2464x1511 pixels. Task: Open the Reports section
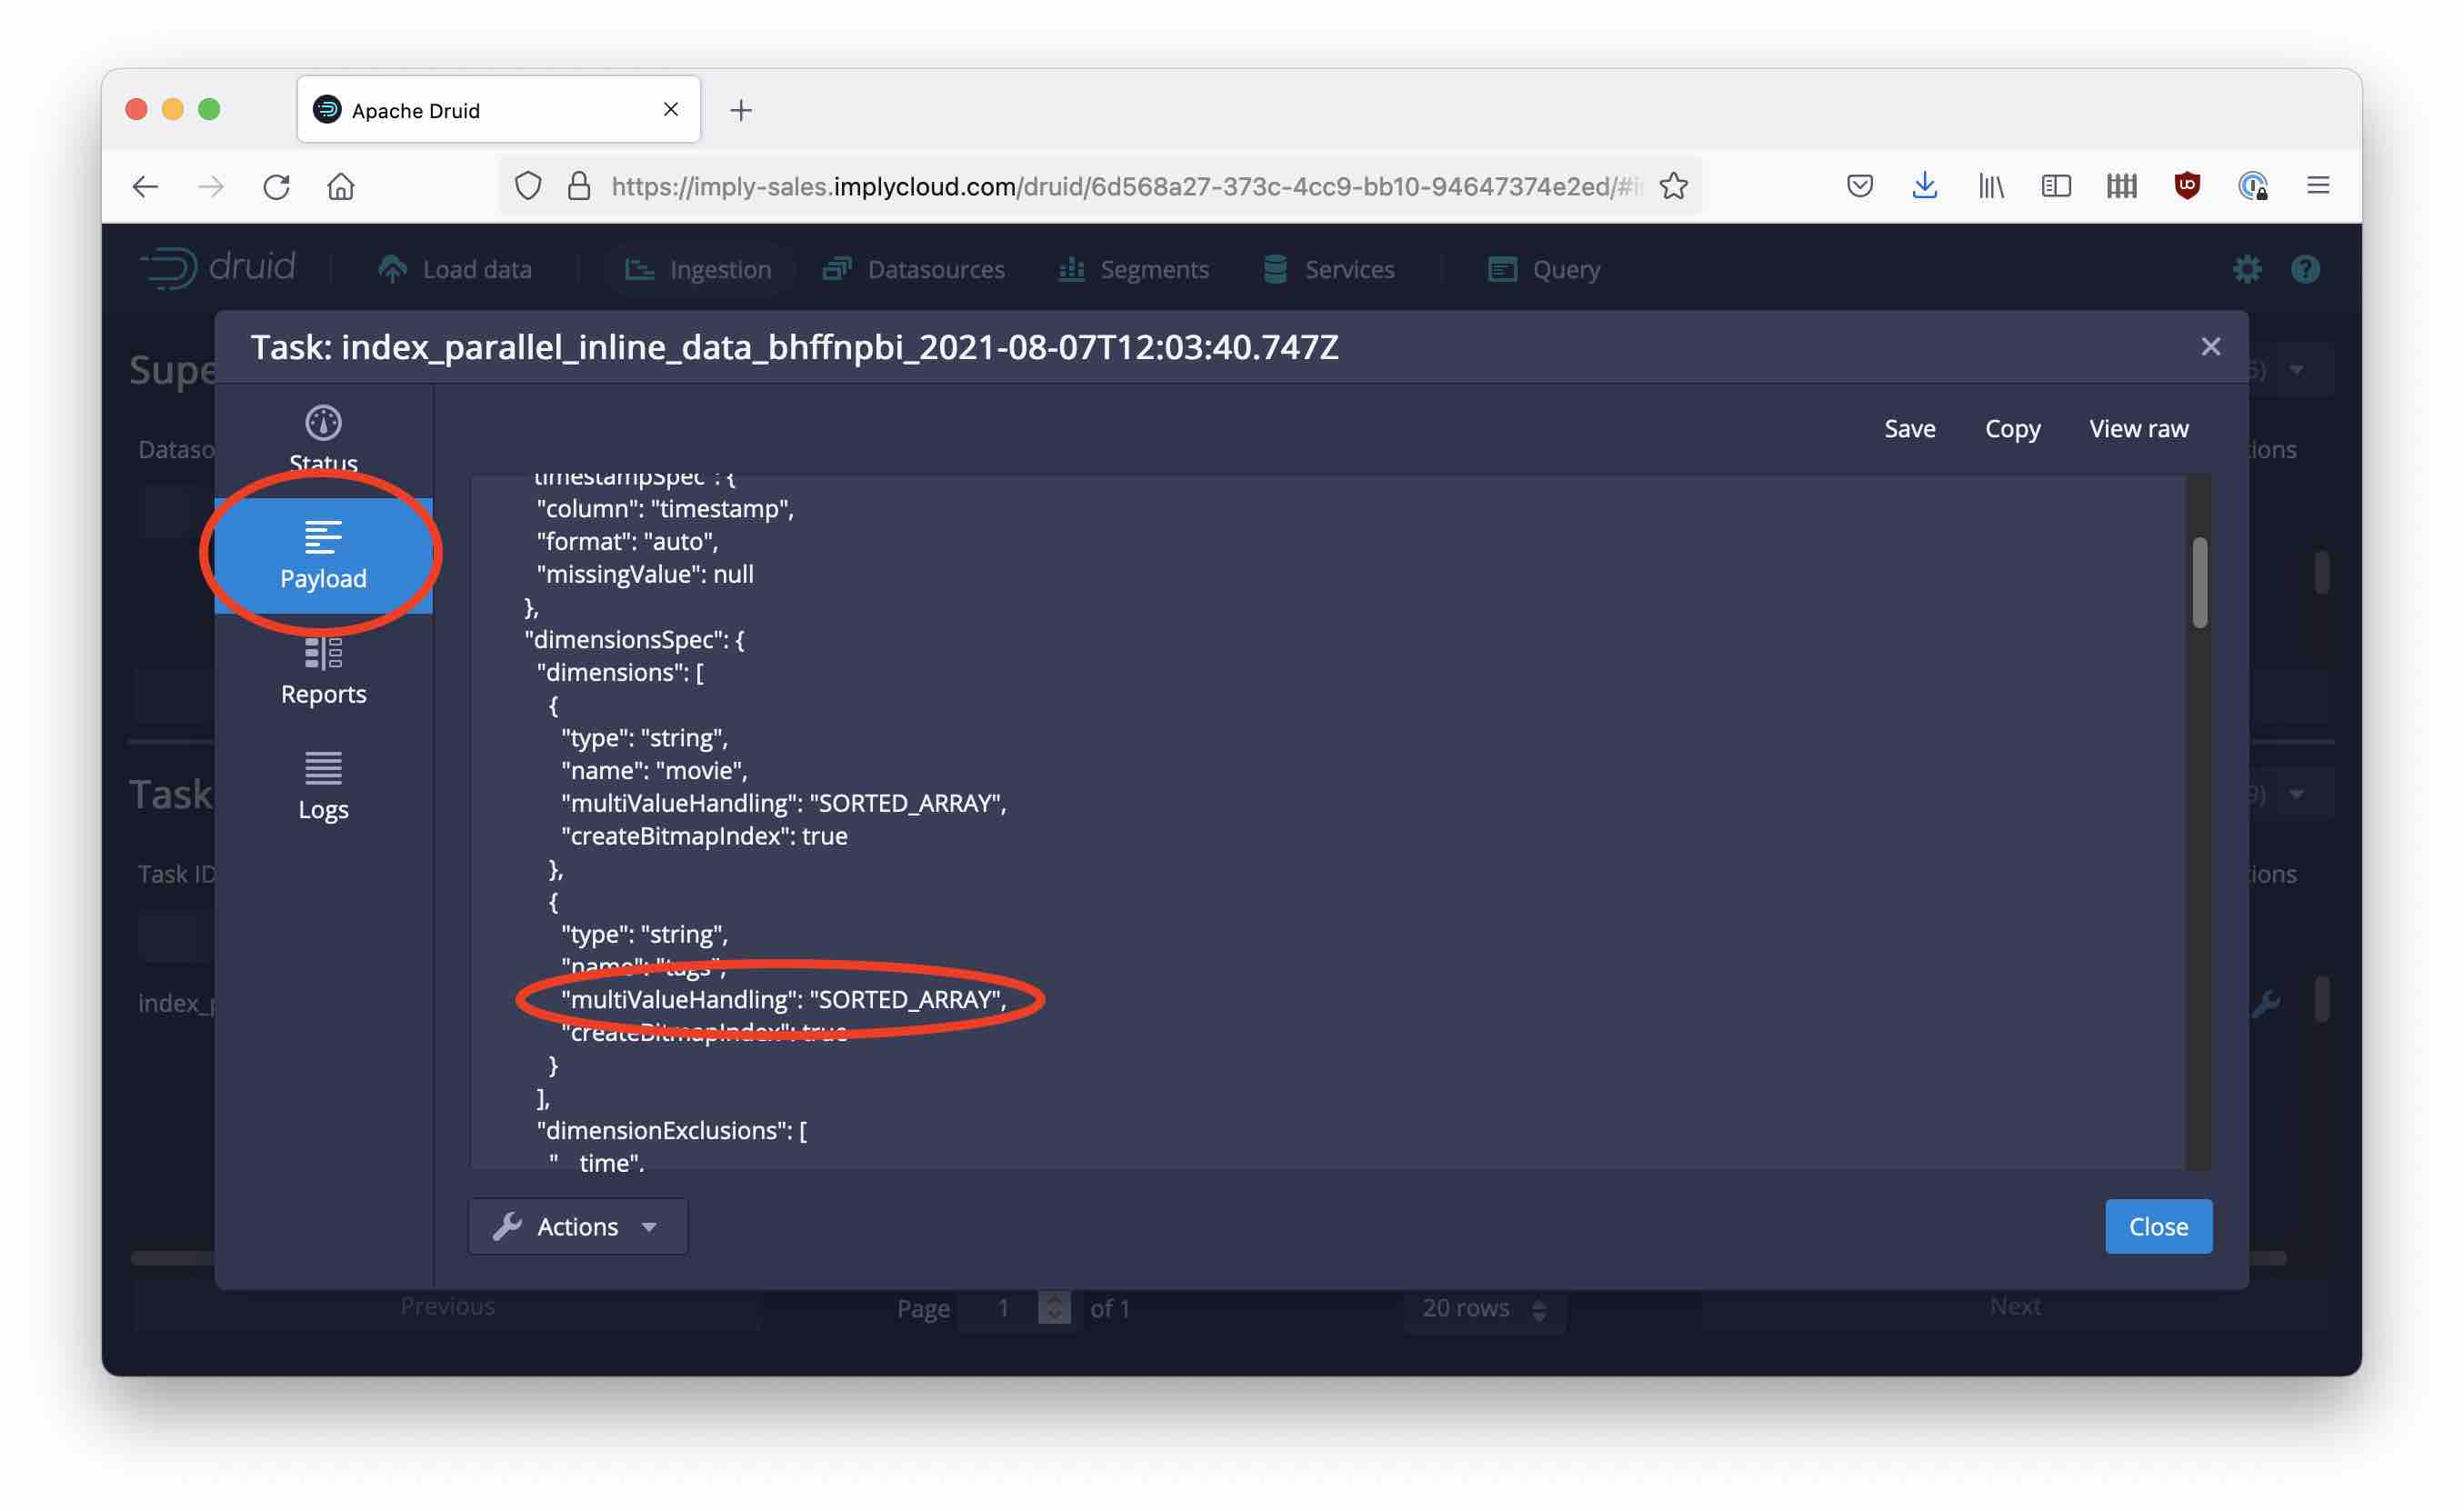pos(323,671)
